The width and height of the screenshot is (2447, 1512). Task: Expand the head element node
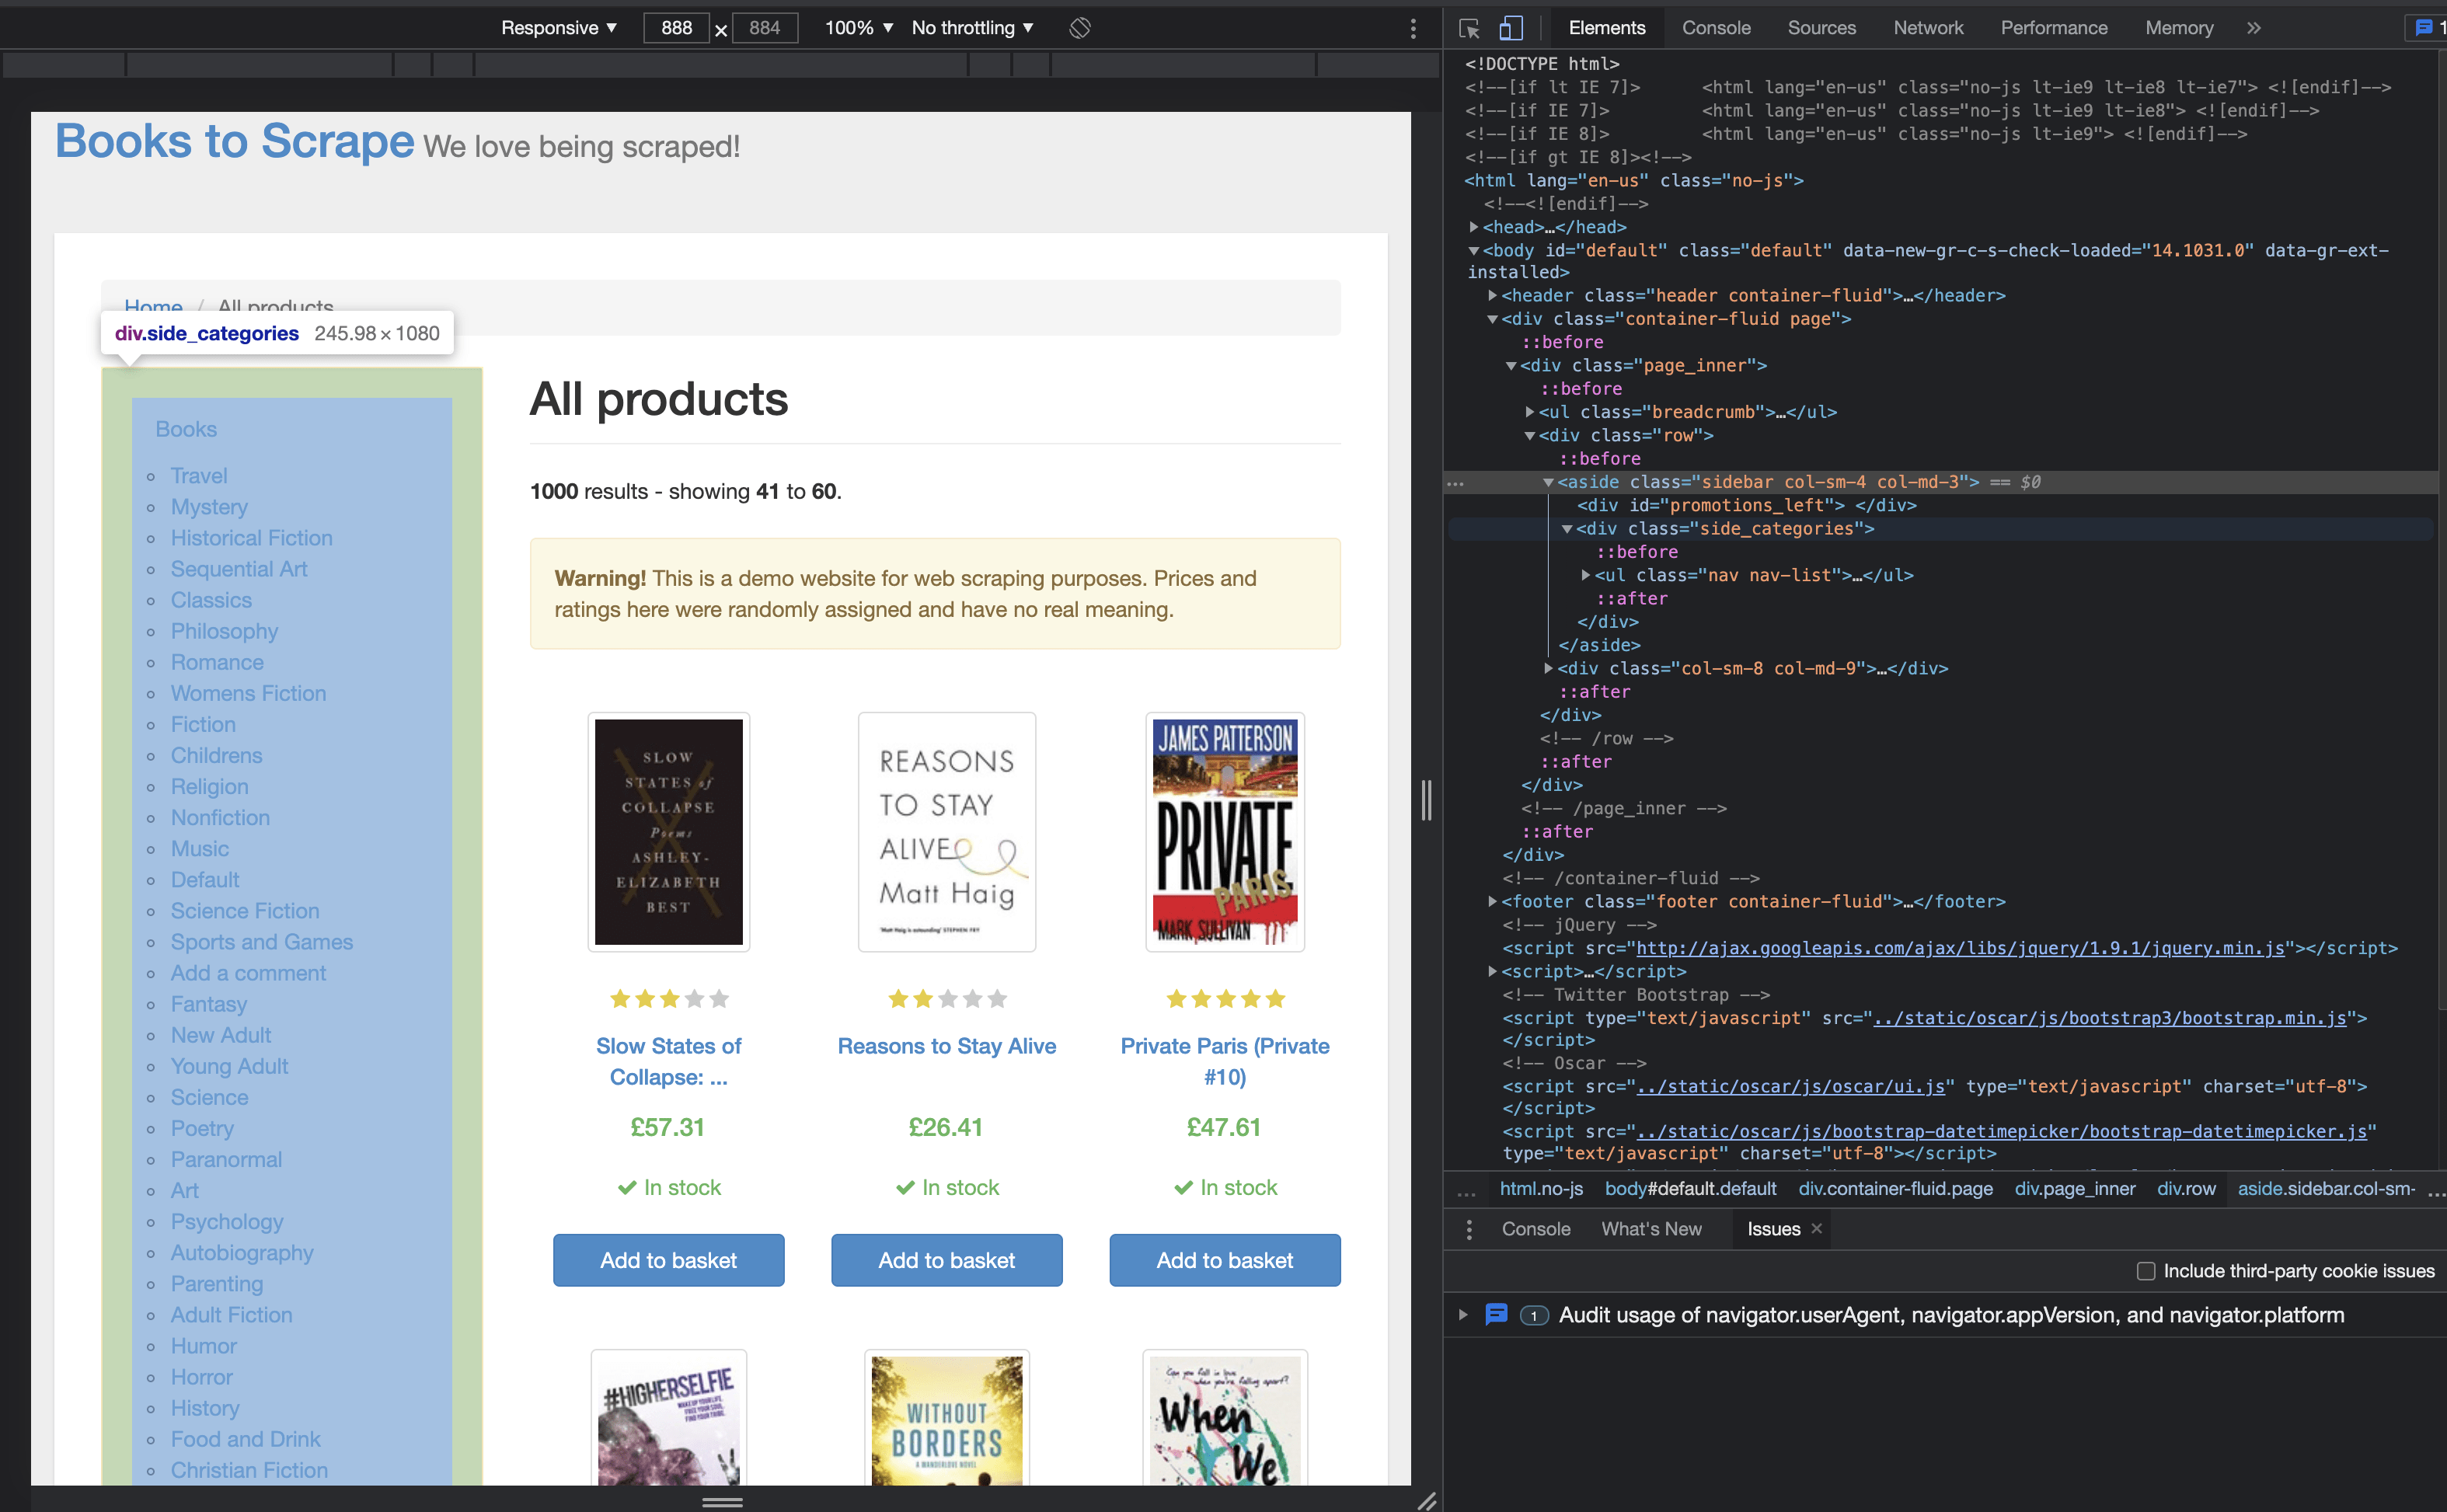1474,227
